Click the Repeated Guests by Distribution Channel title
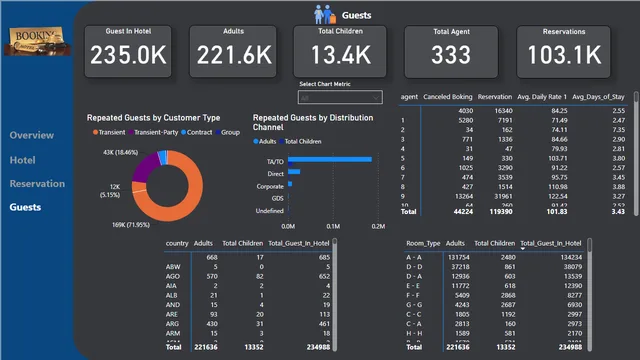 point(313,122)
